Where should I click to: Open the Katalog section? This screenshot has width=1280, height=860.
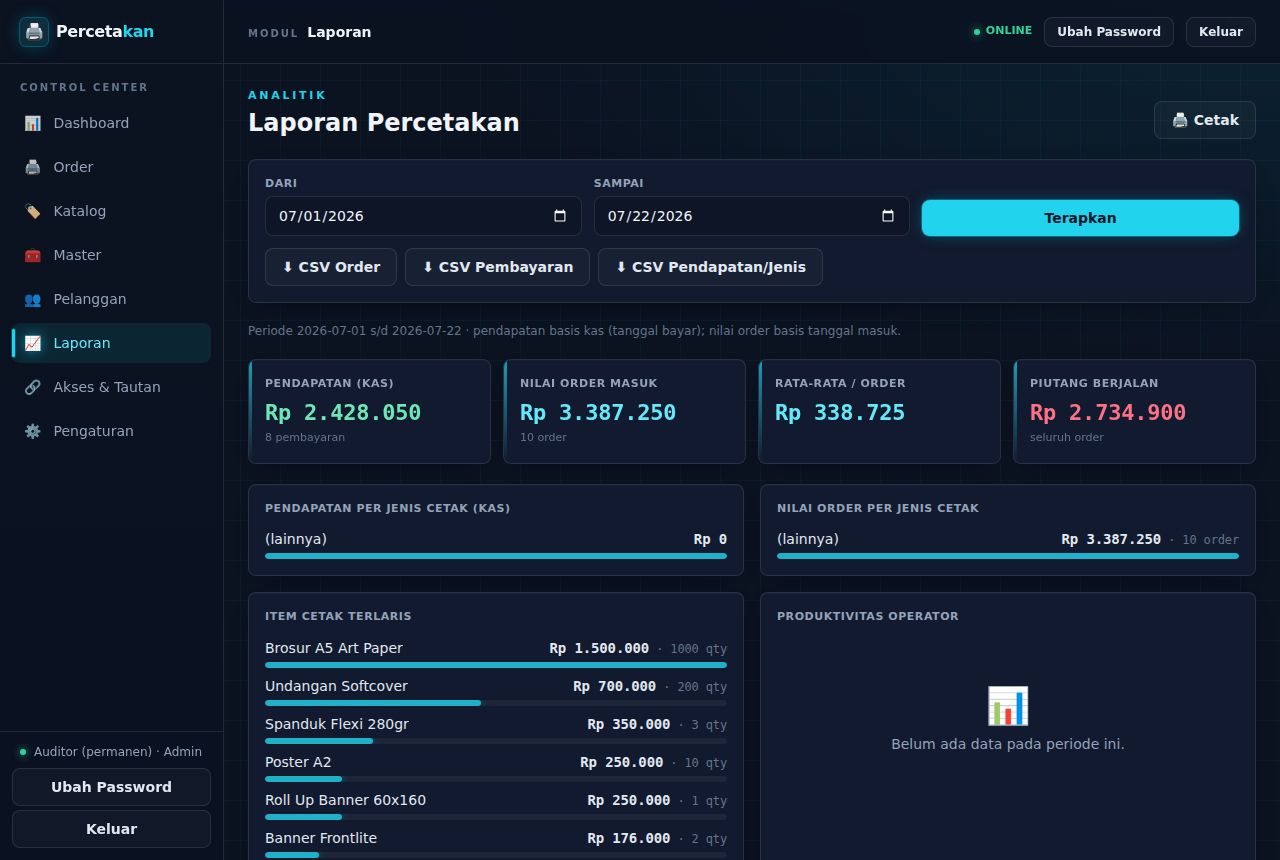pos(111,211)
